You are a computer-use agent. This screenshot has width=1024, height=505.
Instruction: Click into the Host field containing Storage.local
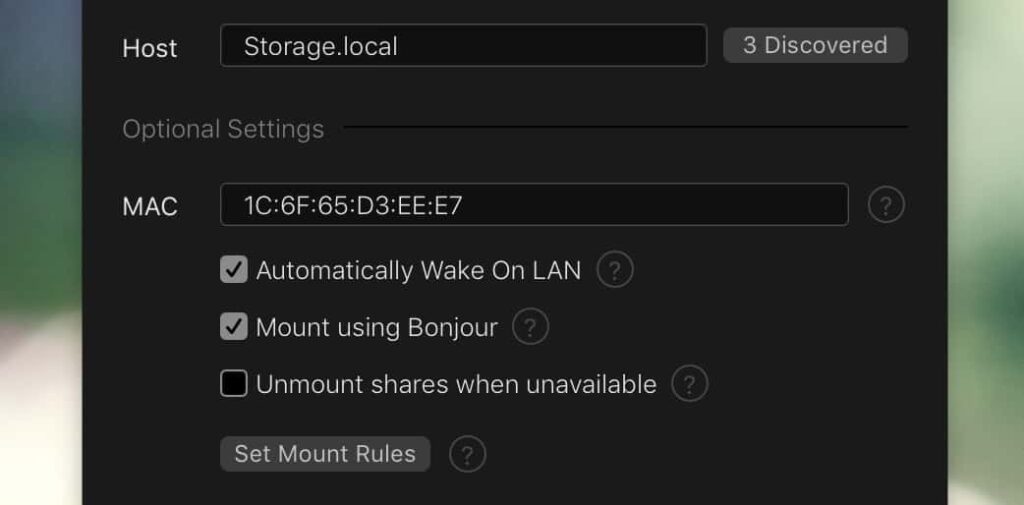pos(463,46)
